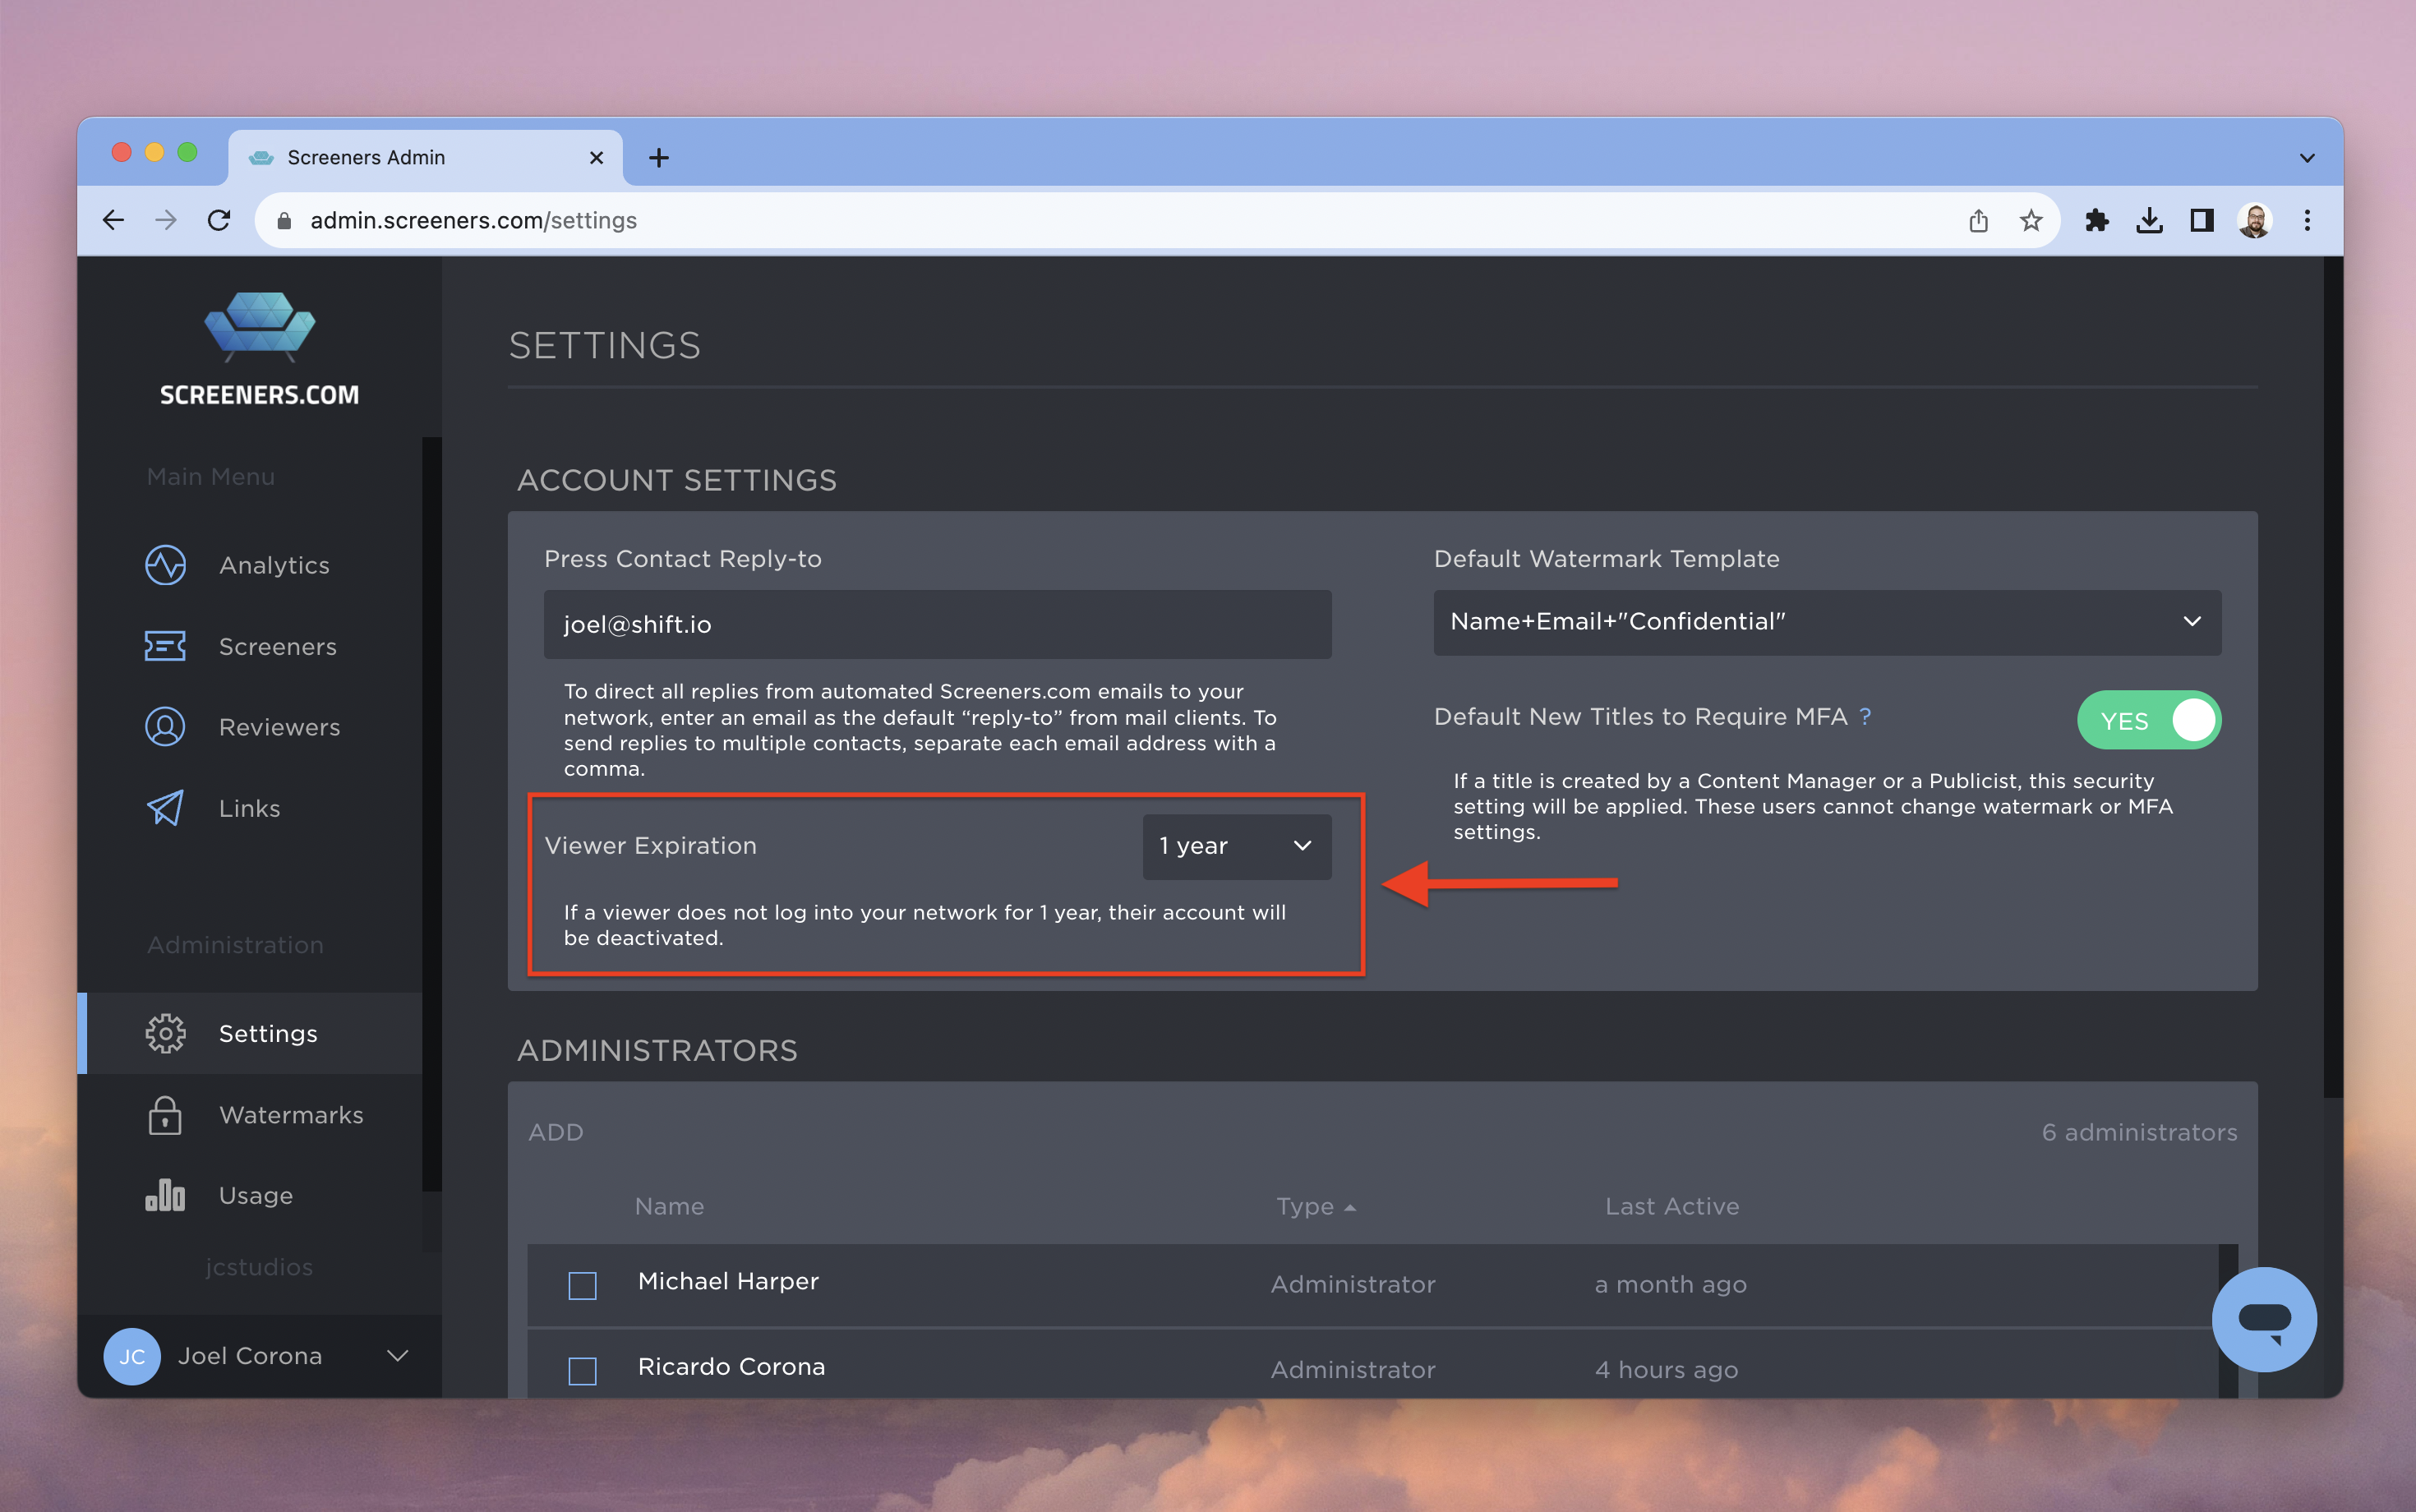Open the Chrome profile picture

[2255, 220]
